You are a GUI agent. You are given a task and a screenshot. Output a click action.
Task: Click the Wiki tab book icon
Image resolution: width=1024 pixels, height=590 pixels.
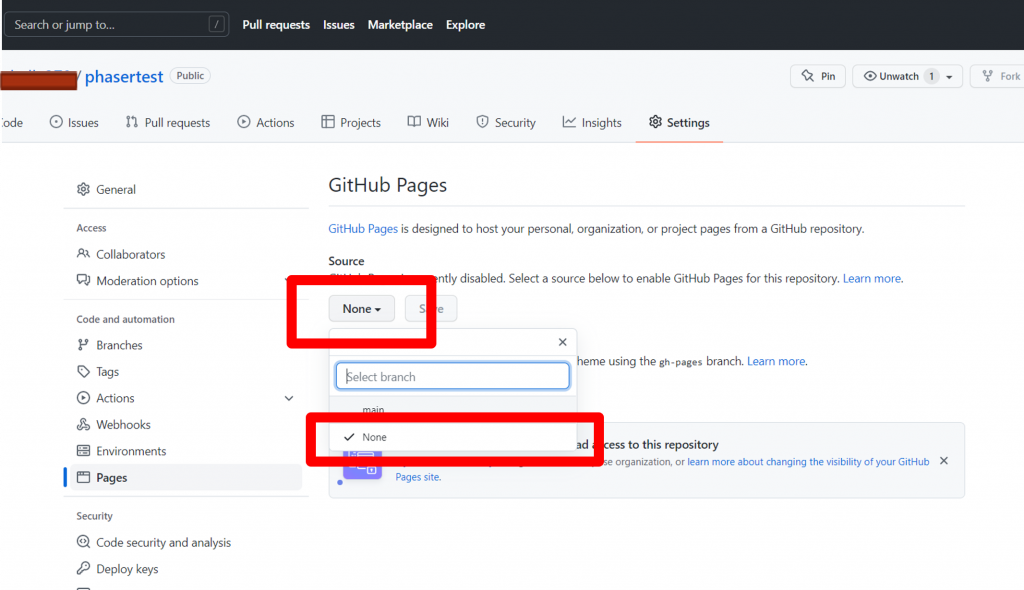coord(414,122)
